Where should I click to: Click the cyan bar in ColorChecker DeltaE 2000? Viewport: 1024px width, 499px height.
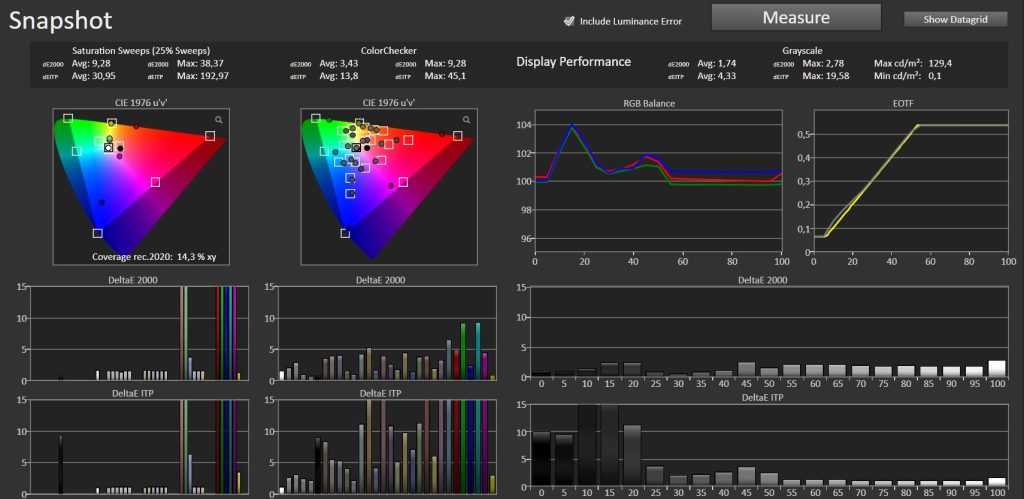(478, 351)
